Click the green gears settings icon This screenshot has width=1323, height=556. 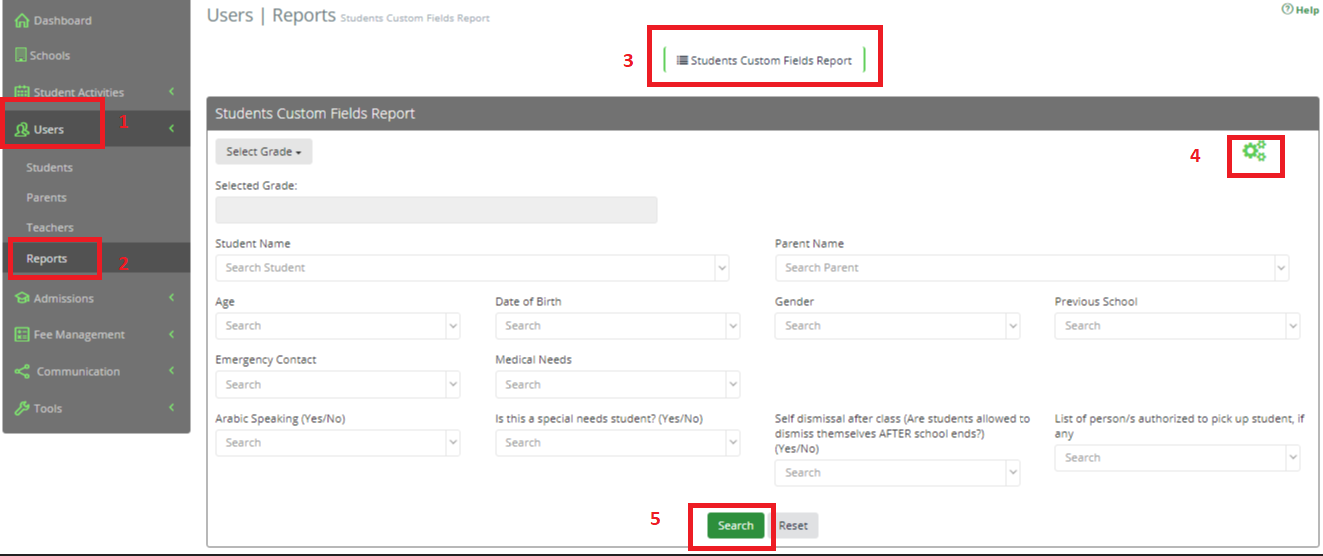point(1254,151)
